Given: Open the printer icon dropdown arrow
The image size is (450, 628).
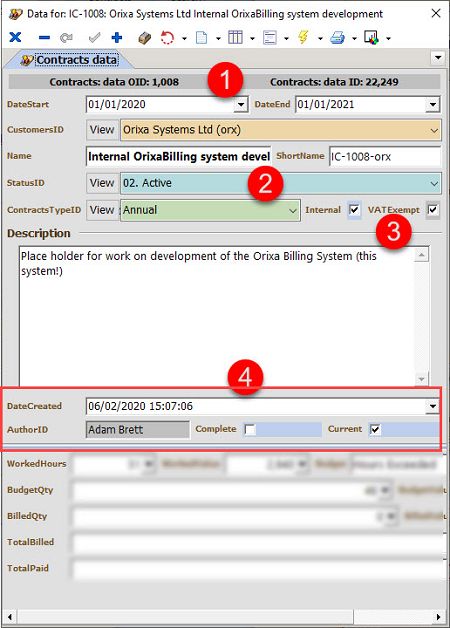Looking at the screenshot, I should click(354, 38).
